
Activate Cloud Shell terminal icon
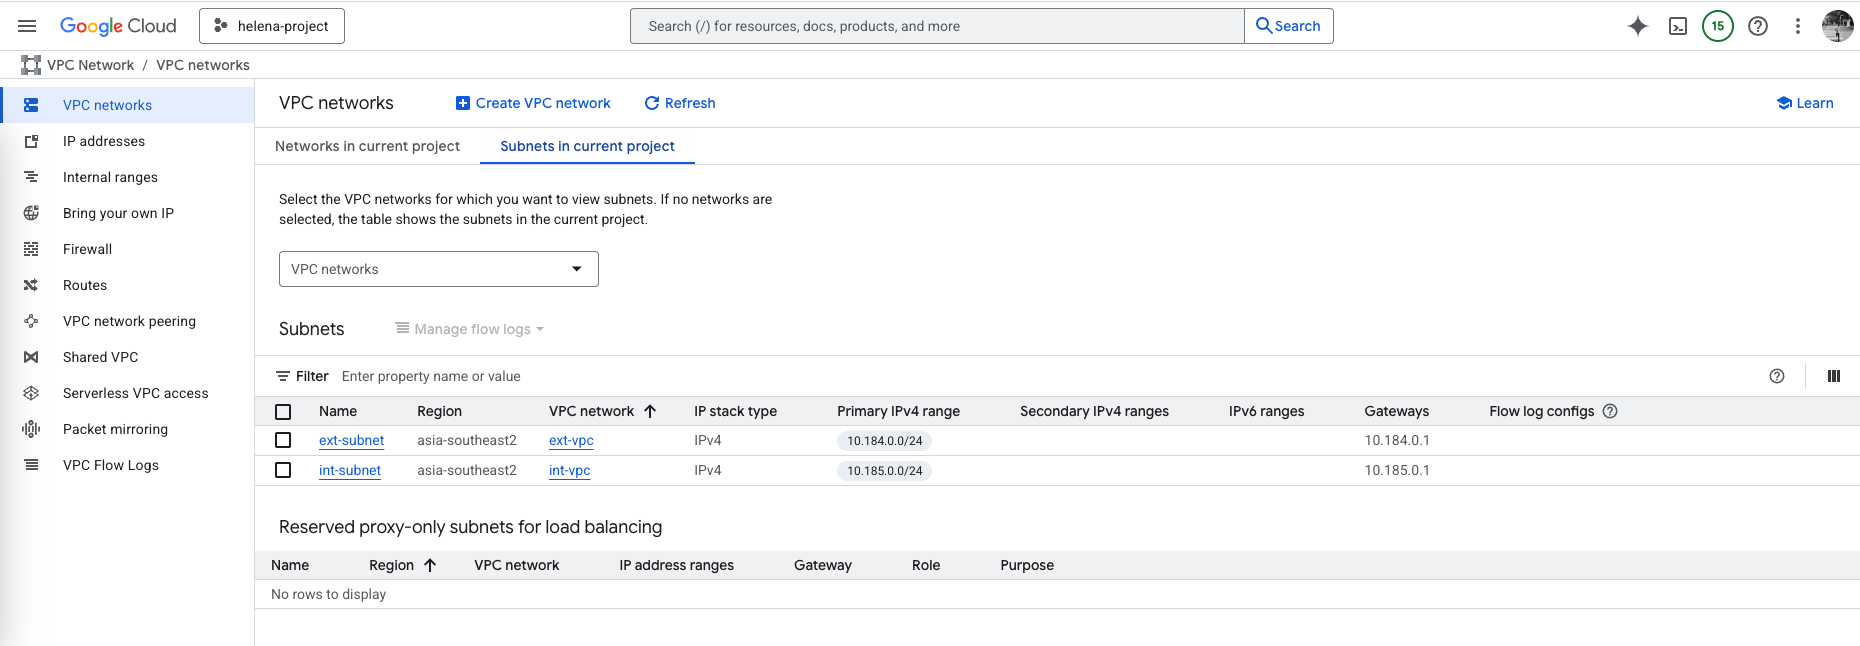click(x=1678, y=26)
